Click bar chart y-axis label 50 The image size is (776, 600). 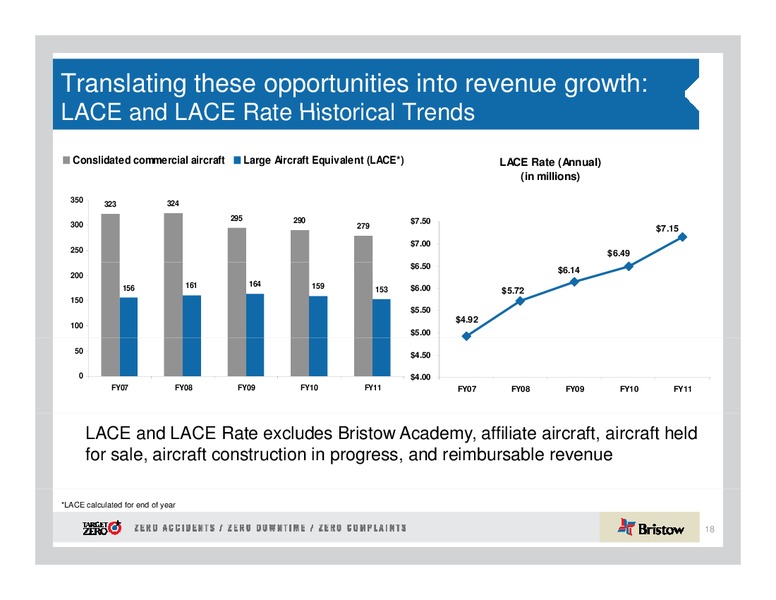79,351
